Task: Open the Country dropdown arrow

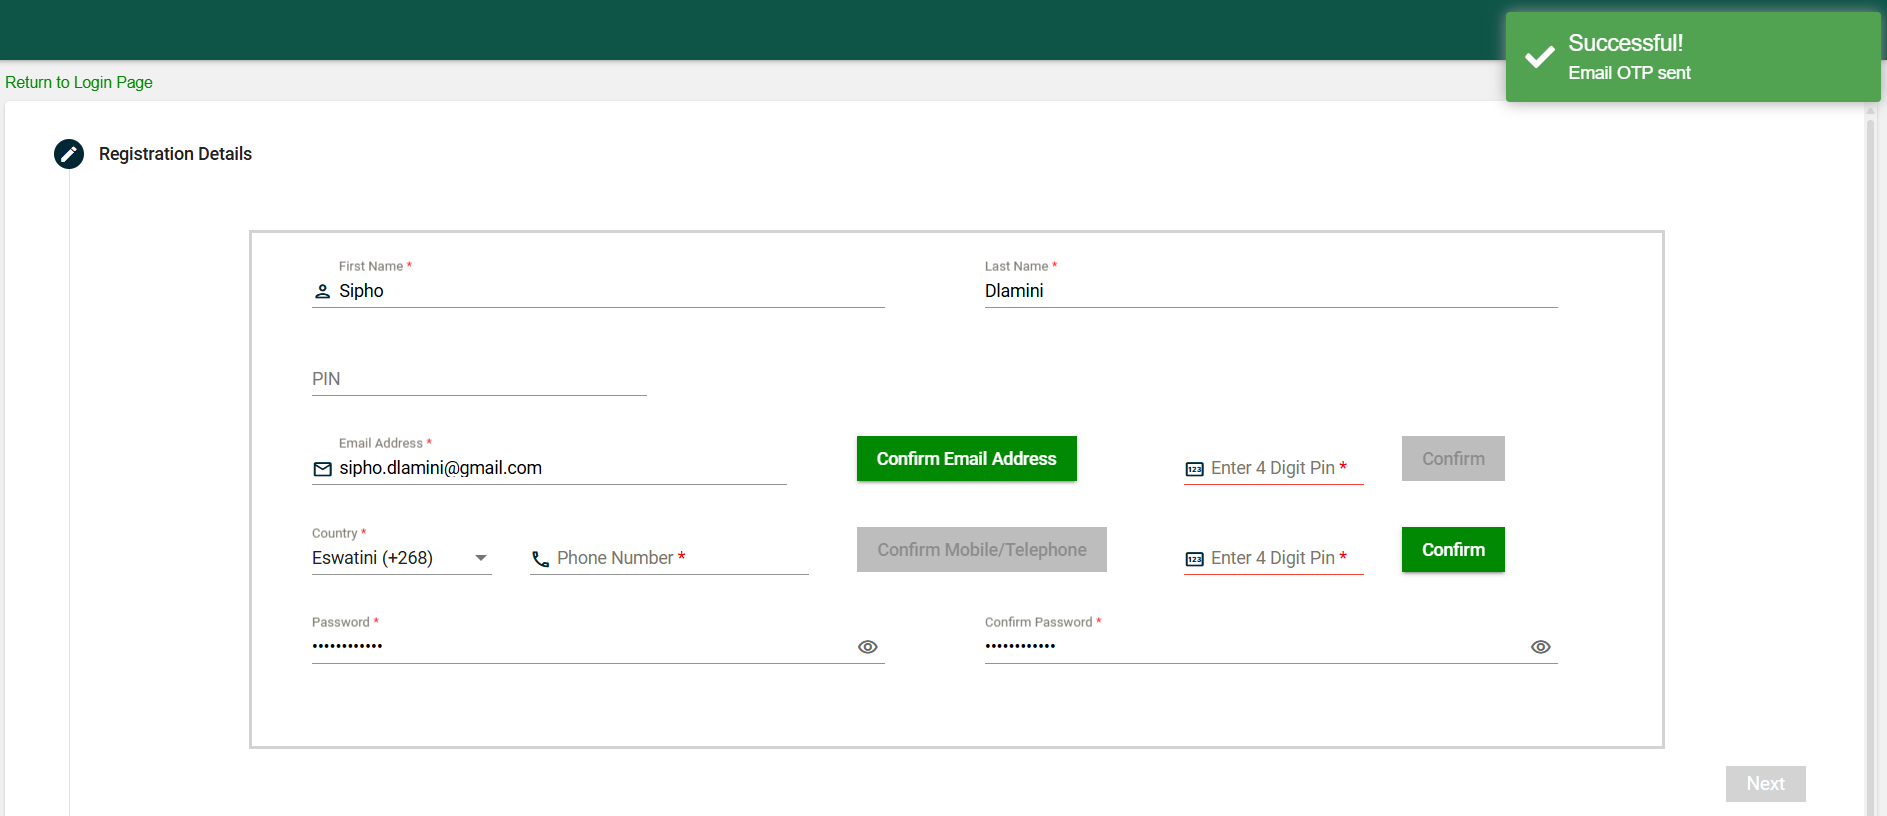Action: coord(481,558)
